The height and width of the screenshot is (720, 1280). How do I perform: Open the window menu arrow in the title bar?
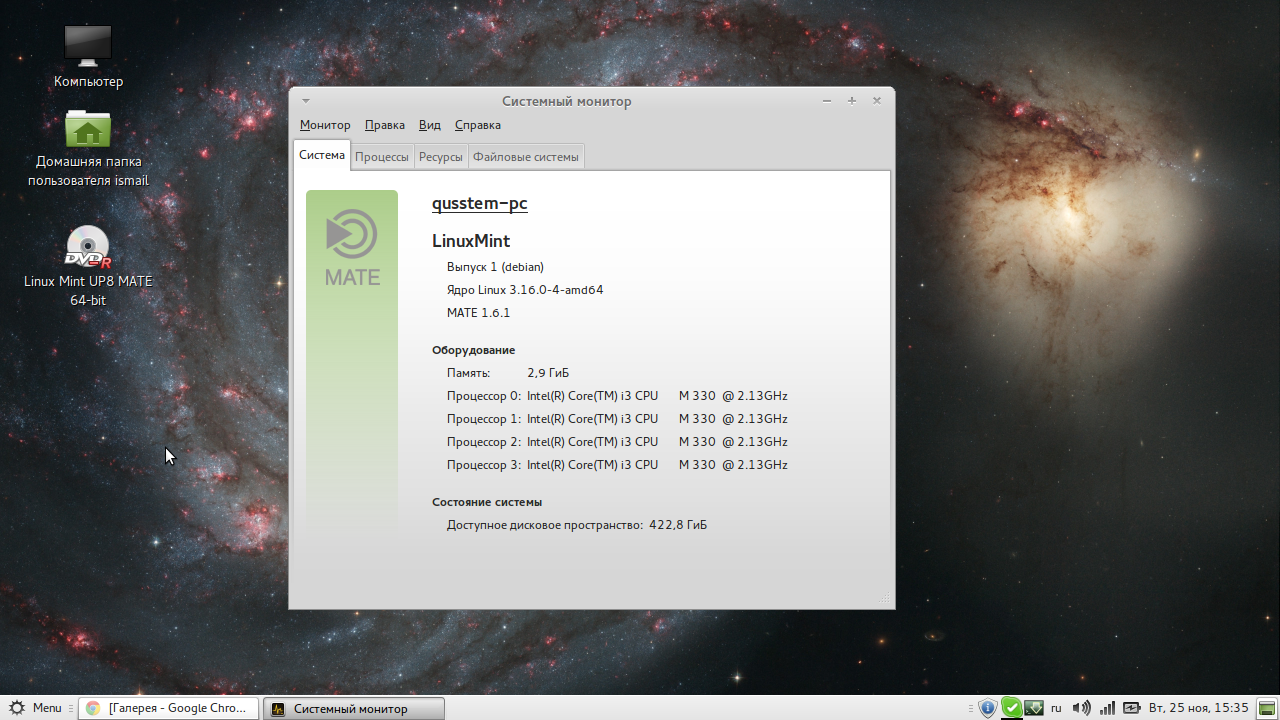click(306, 101)
